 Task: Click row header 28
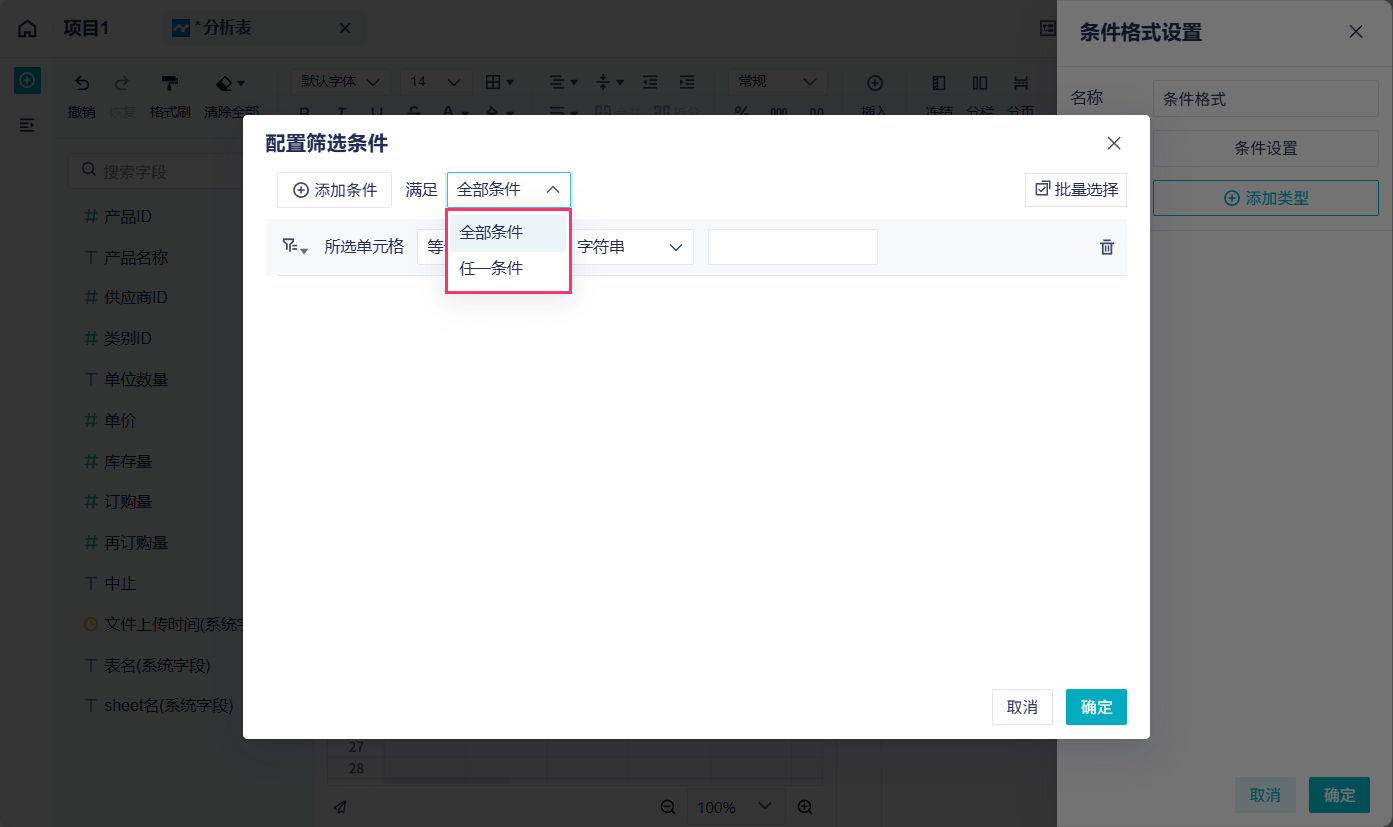[x=356, y=768]
